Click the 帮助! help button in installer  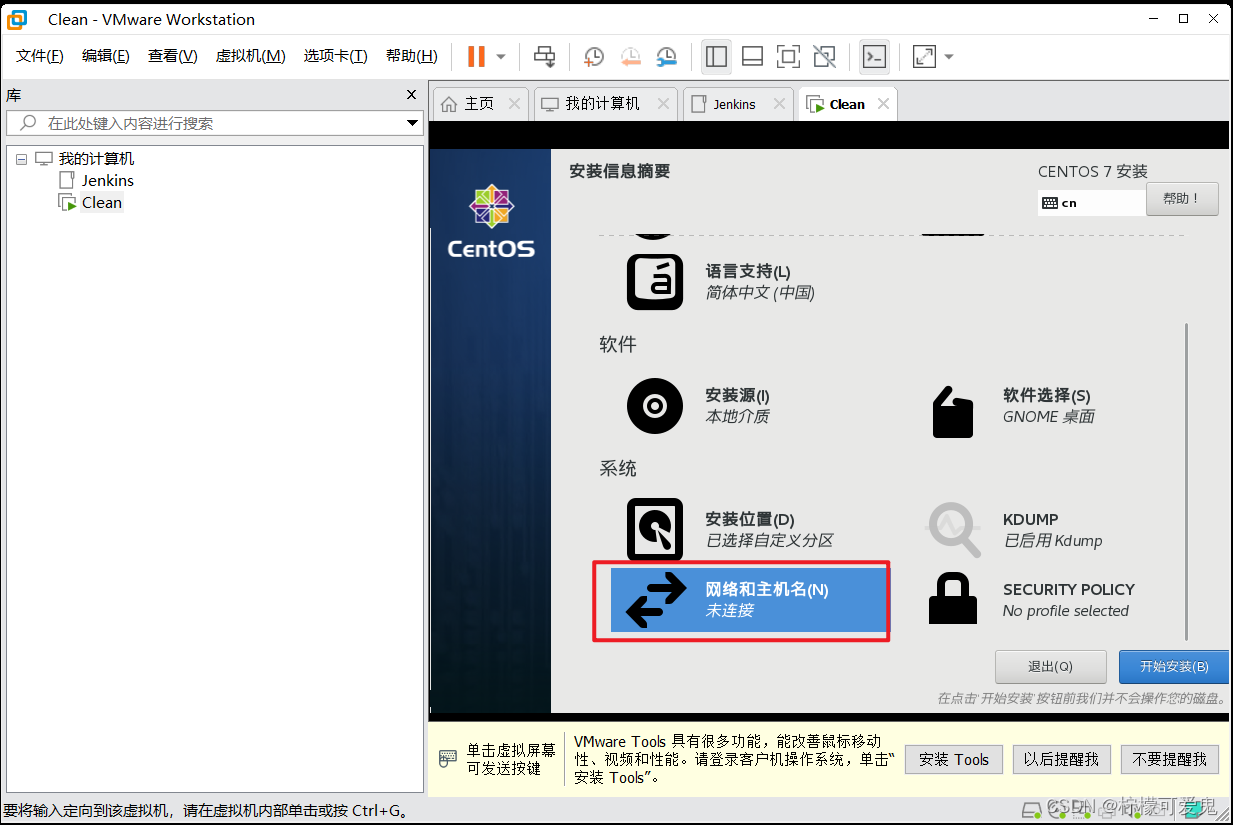1183,199
